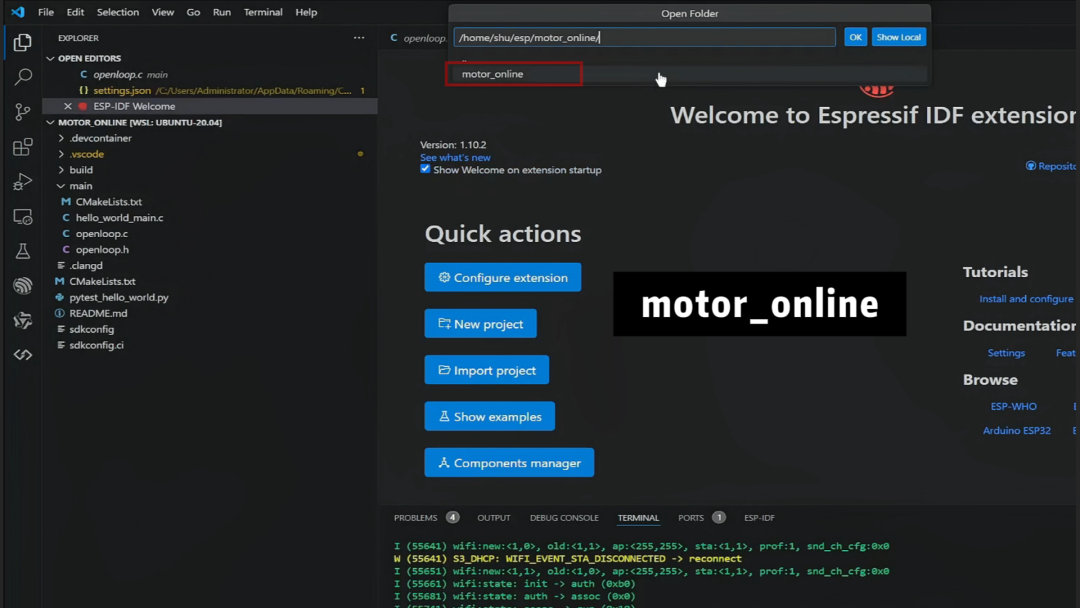Click the VS Code logo icon
This screenshot has height=608, width=1080.
18,12
